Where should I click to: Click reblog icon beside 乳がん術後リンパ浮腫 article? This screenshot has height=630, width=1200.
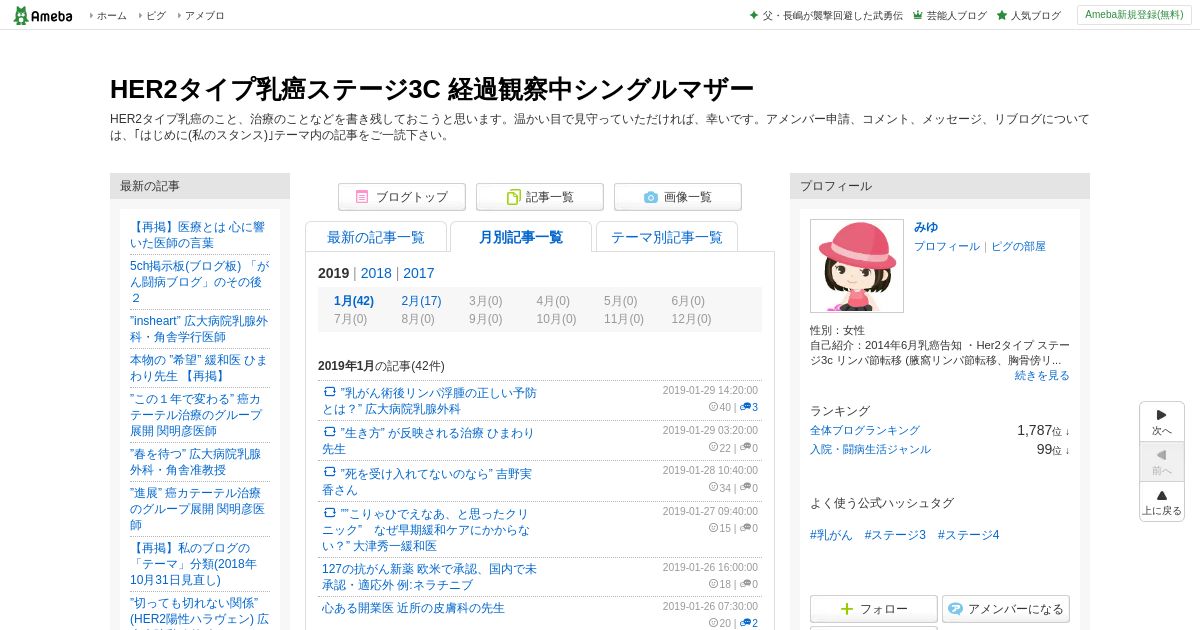tap(329, 392)
